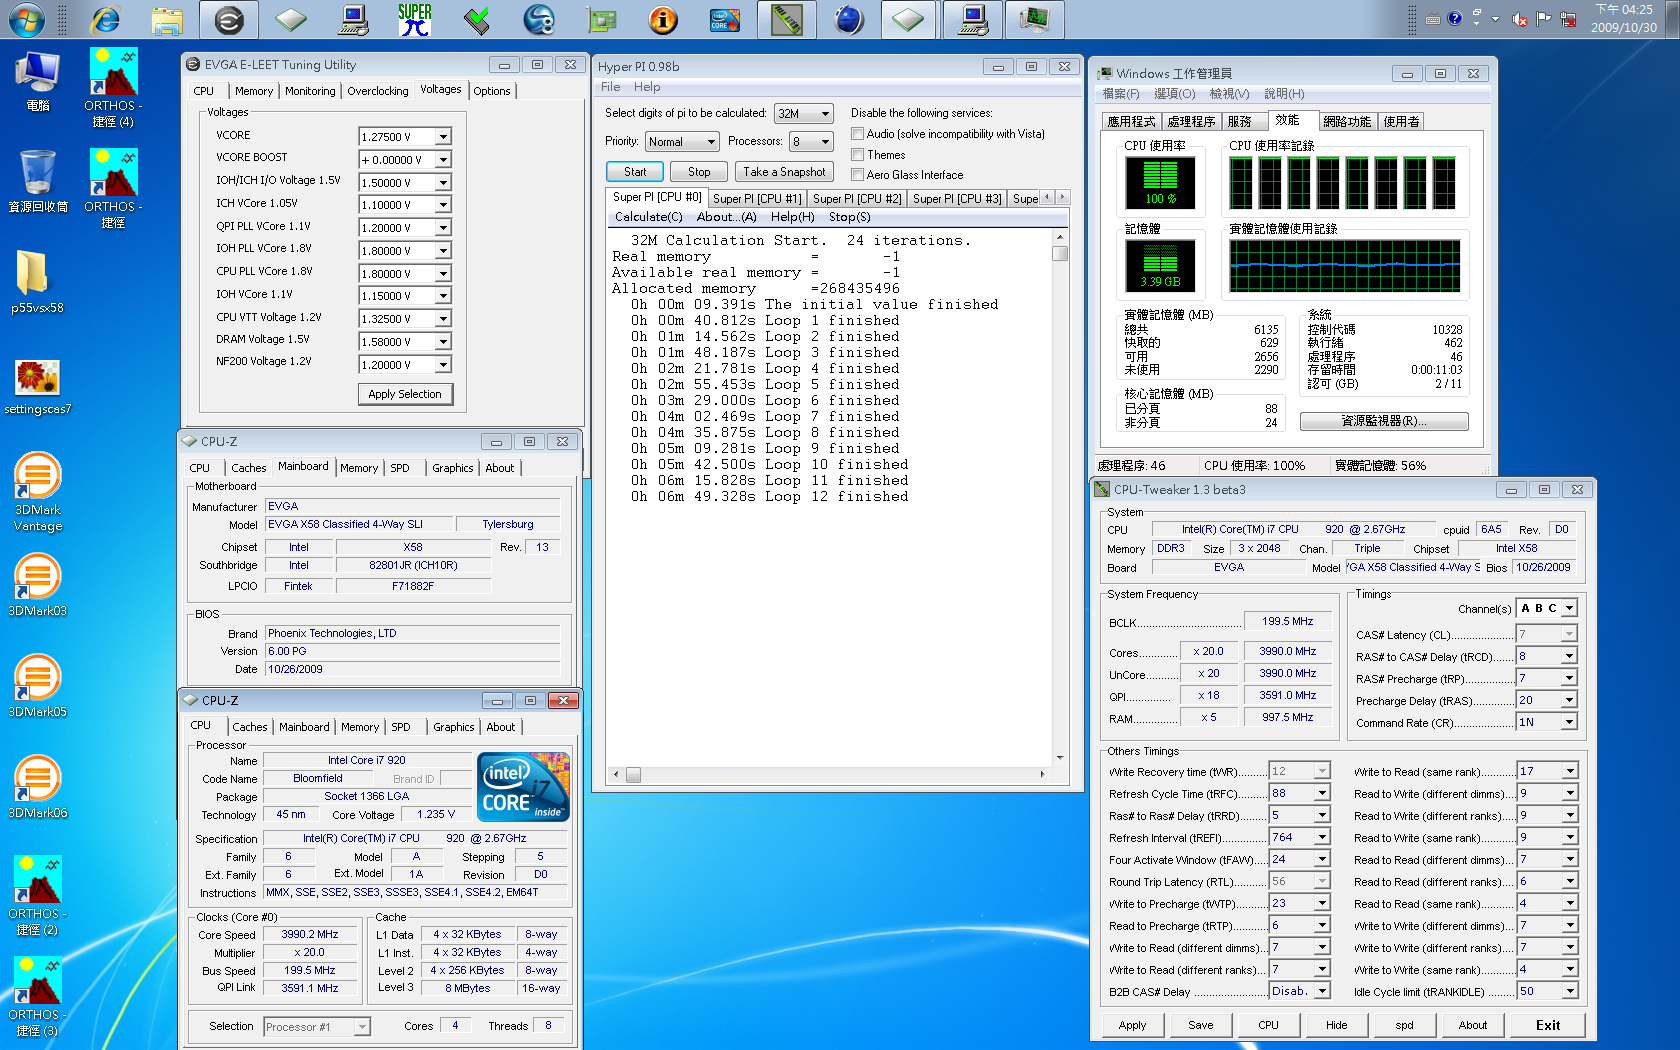
Task: Click Super PI taskbar icon
Action: 414,19
